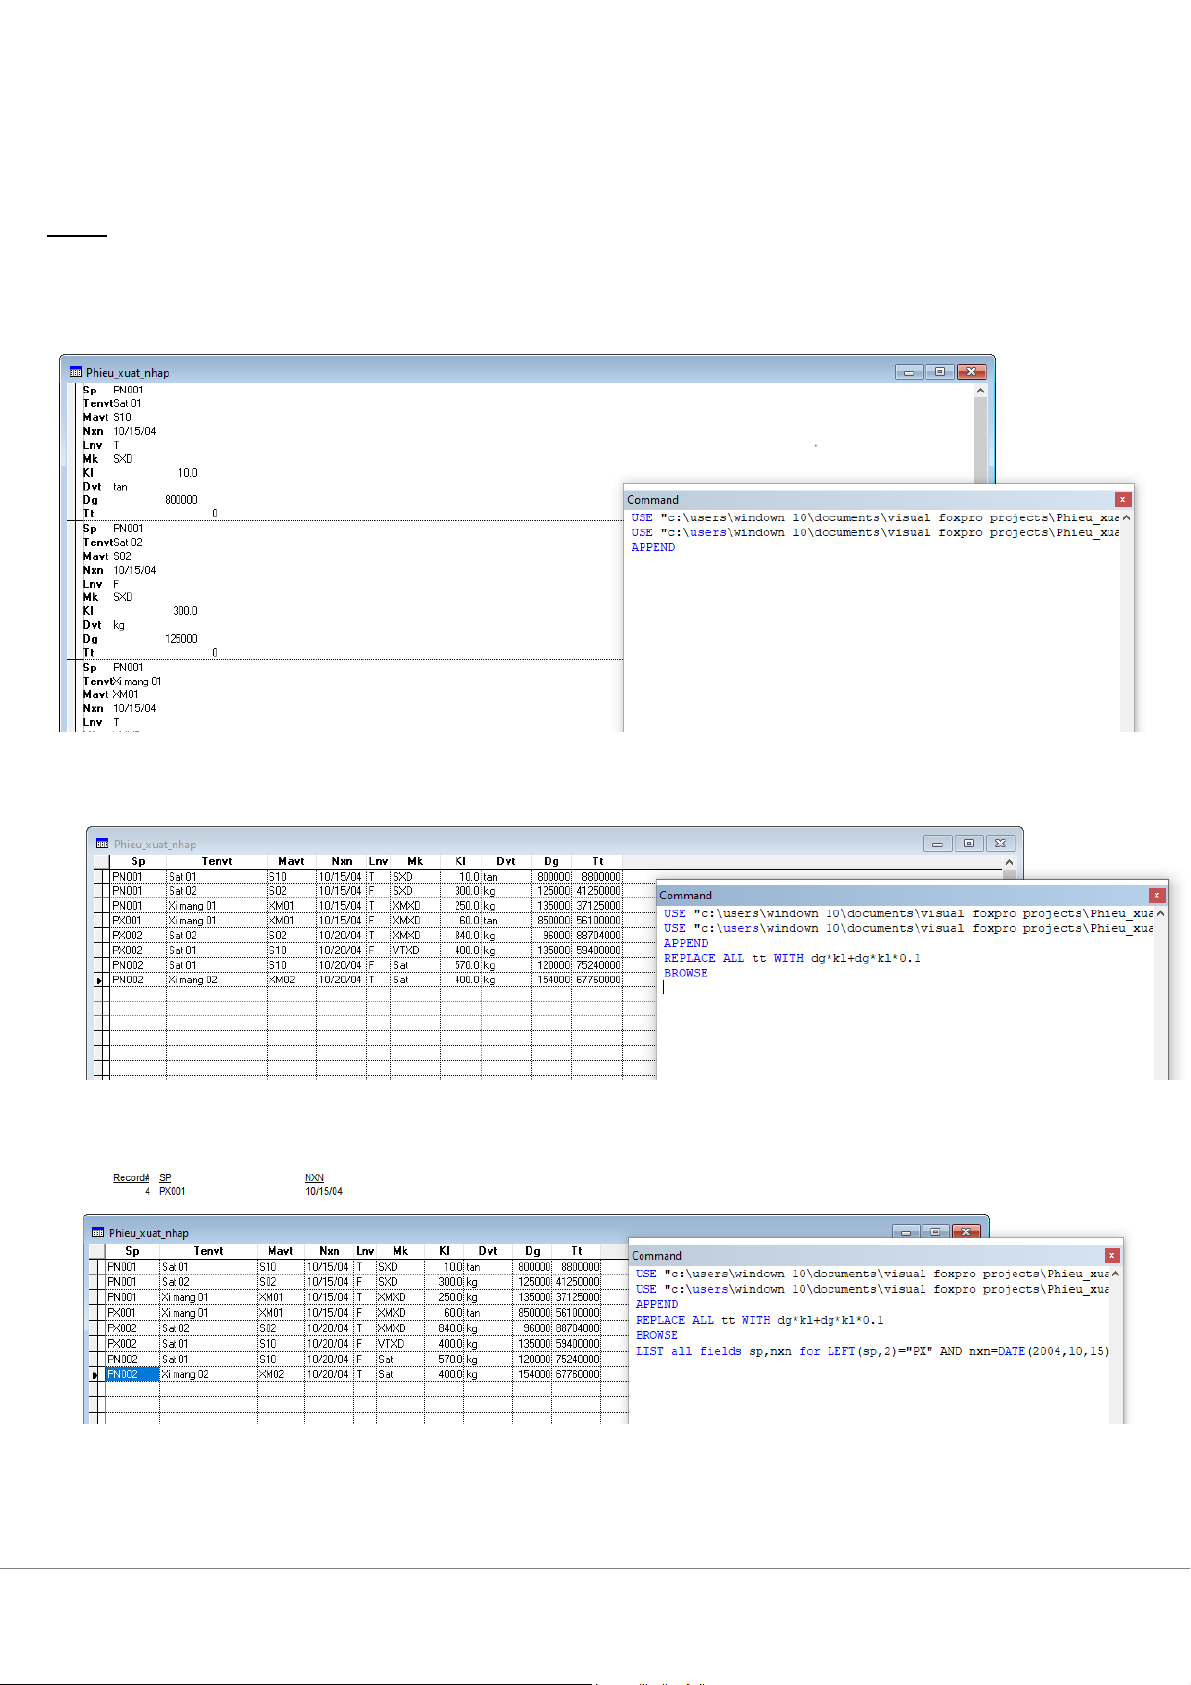Click the table icon in the bottom Phieu_xuat_nhap title bar
This screenshot has height=1685, width=1191.
pyautogui.click(x=98, y=1232)
